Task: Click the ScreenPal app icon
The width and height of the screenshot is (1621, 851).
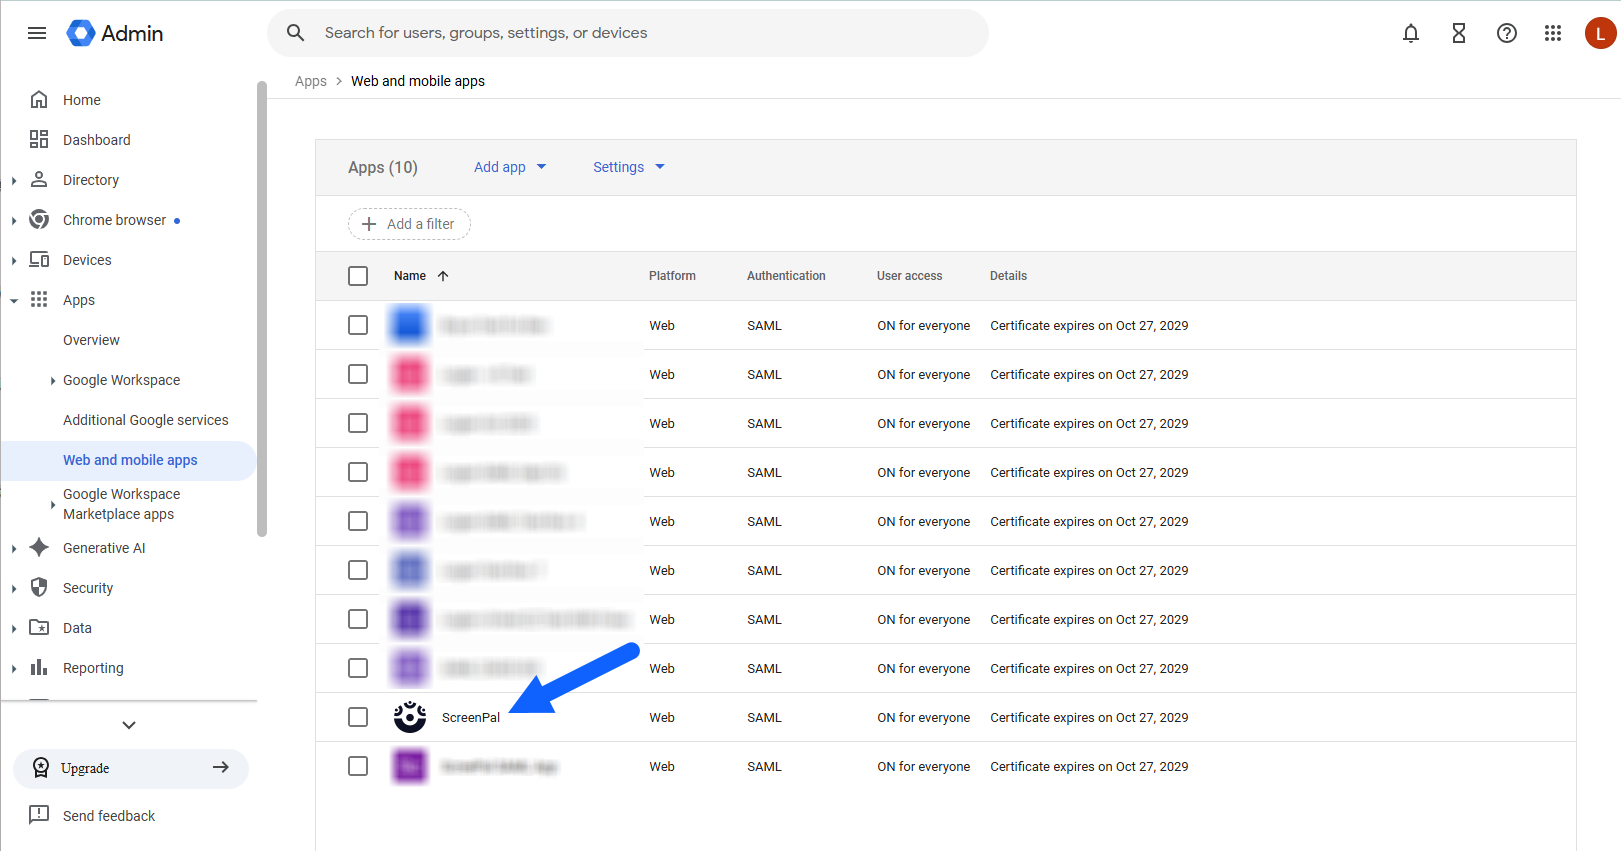Action: pyautogui.click(x=410, y=717)
